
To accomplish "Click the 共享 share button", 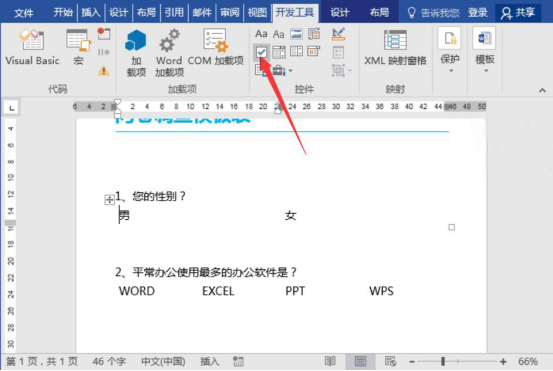I will [x=518, y=13].
